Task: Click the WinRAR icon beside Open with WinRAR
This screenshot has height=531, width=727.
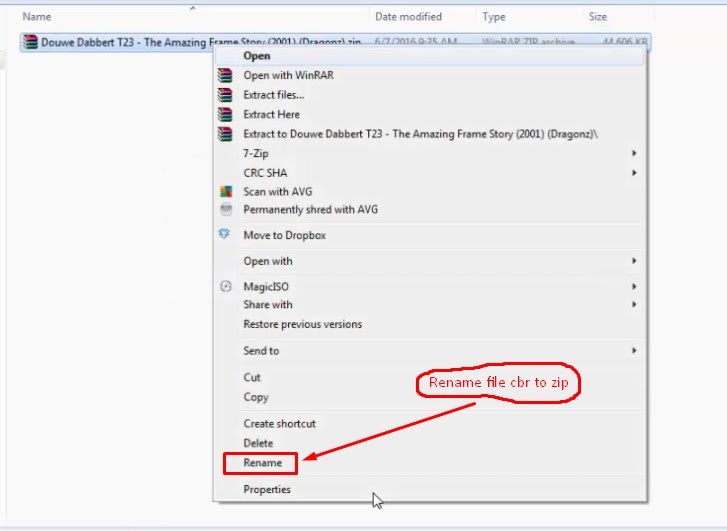Action: (x=225, y=75)
